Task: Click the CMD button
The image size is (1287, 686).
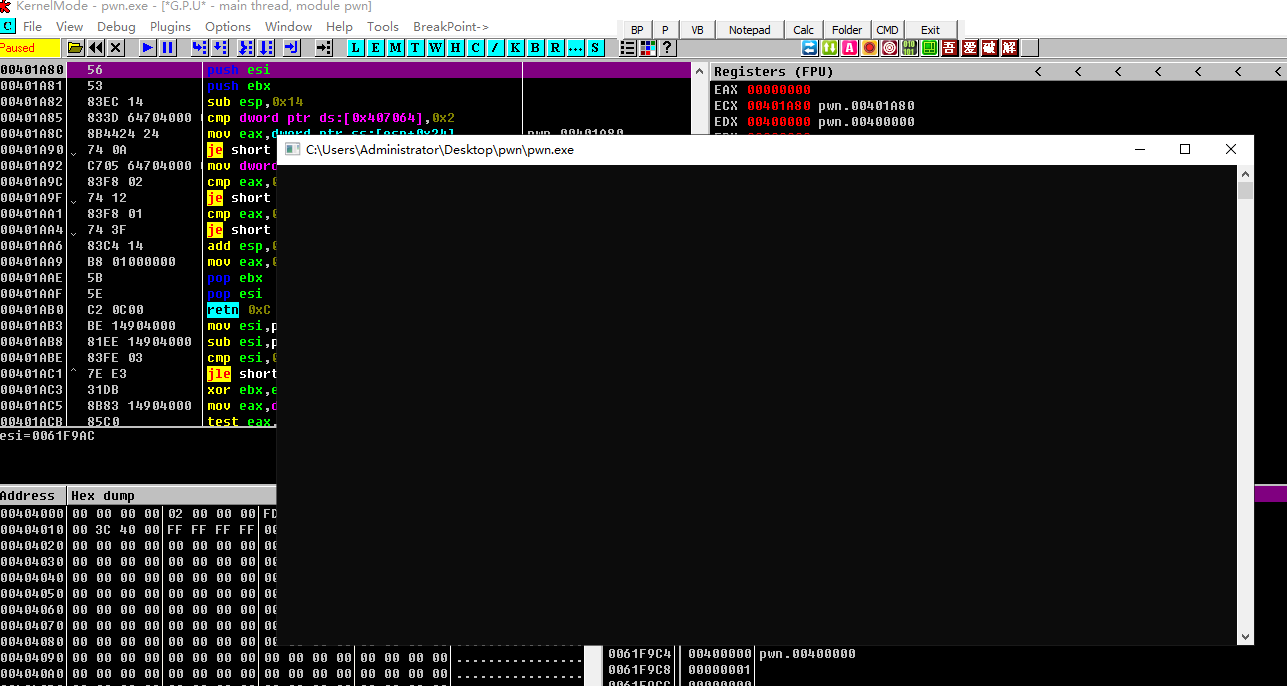Action: 888,30
